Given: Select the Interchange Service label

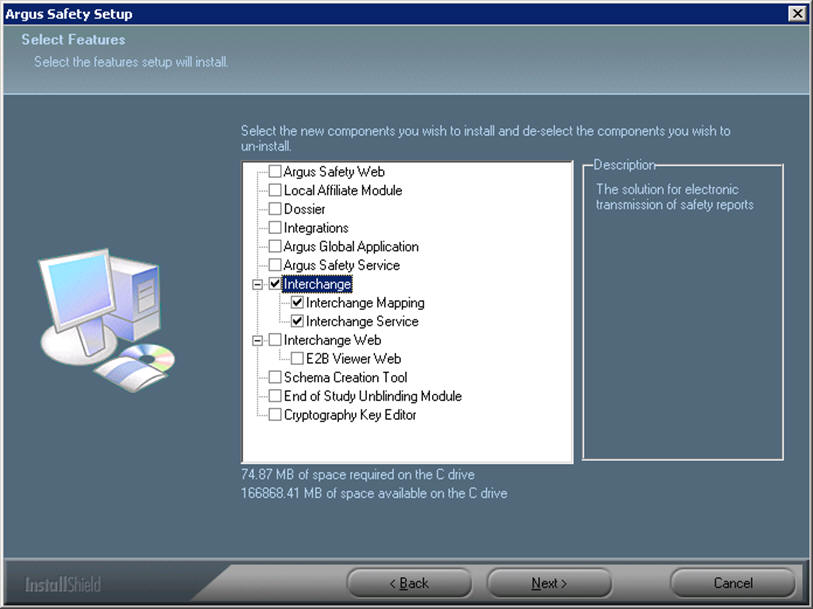Looking at the screenshot, I should 362,321.
